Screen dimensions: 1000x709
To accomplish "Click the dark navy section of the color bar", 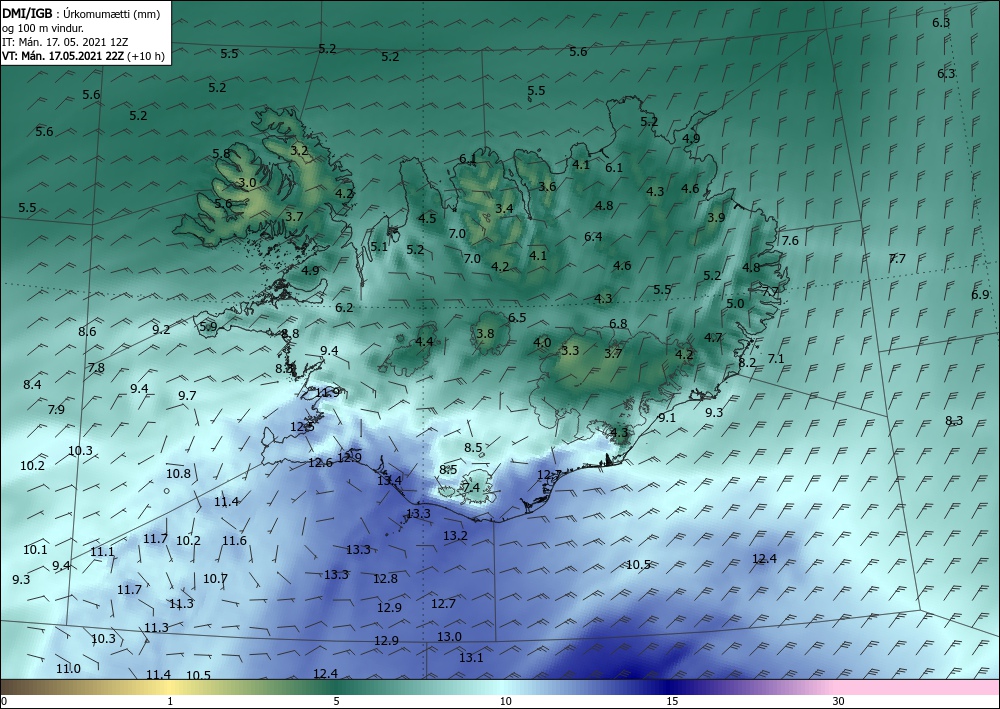I will pyautogui.click(x=670, y=687).
